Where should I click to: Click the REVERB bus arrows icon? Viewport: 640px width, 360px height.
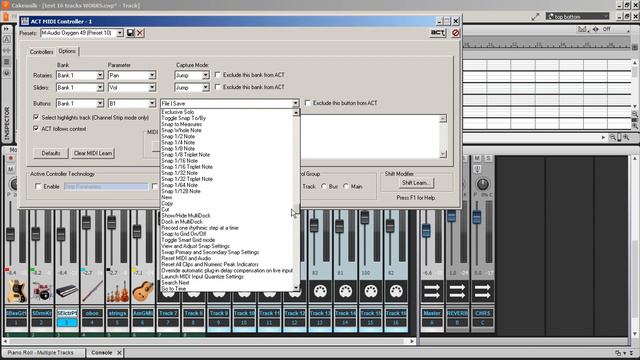457,291
